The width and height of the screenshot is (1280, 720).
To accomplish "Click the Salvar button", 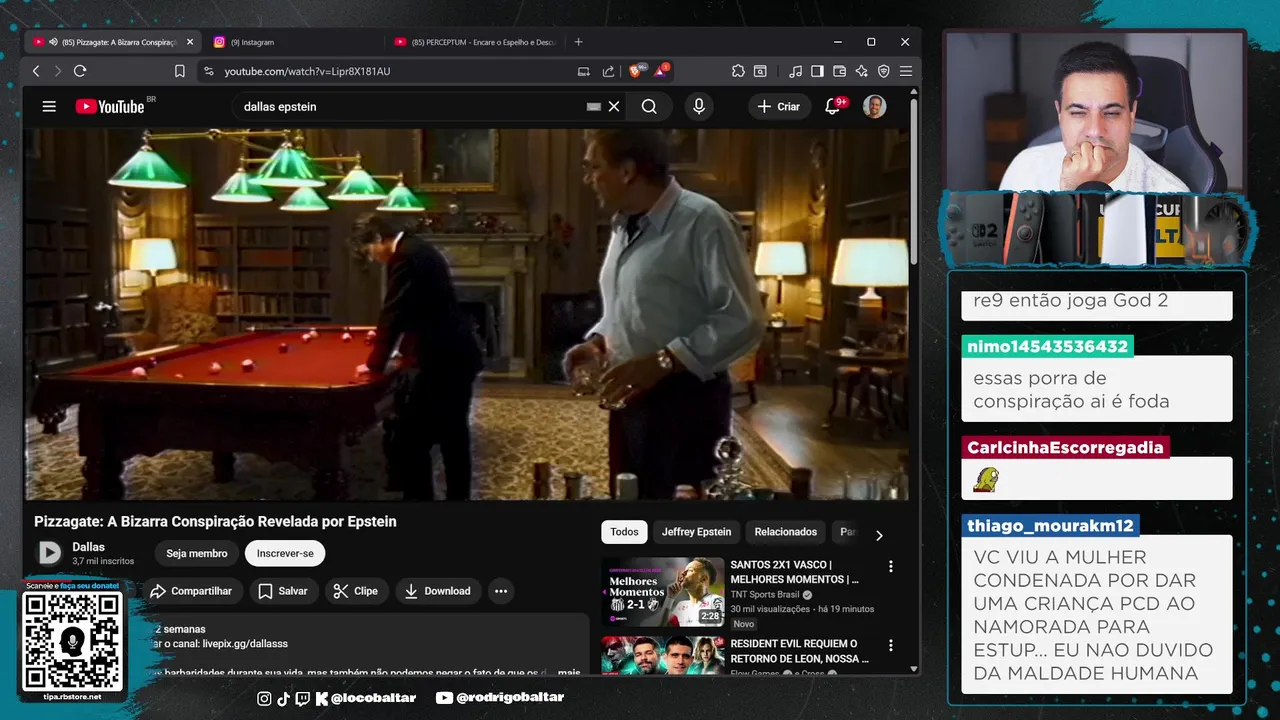I will click(x=282, y=591).
